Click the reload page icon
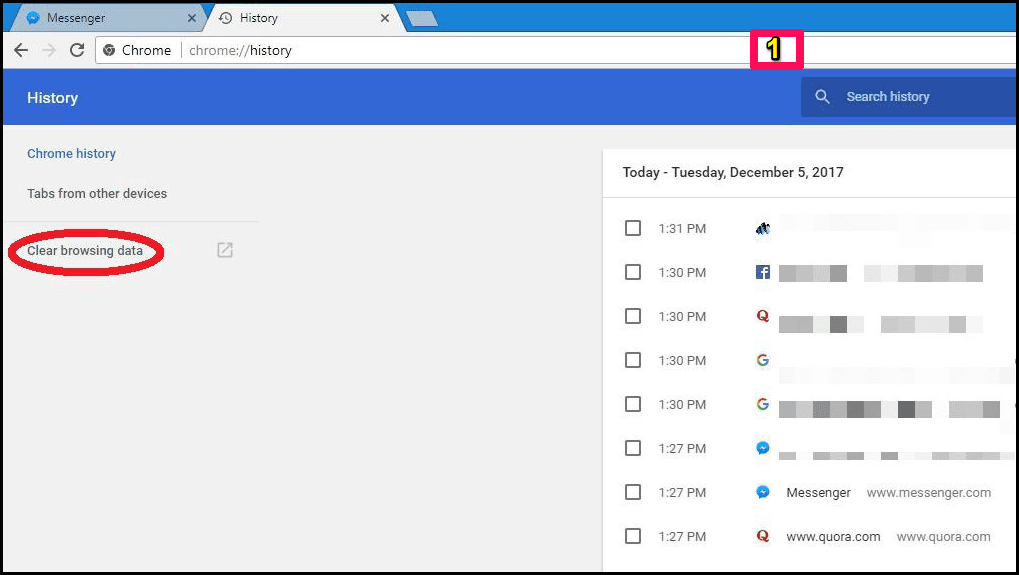1019x575 pixels. 77,50
